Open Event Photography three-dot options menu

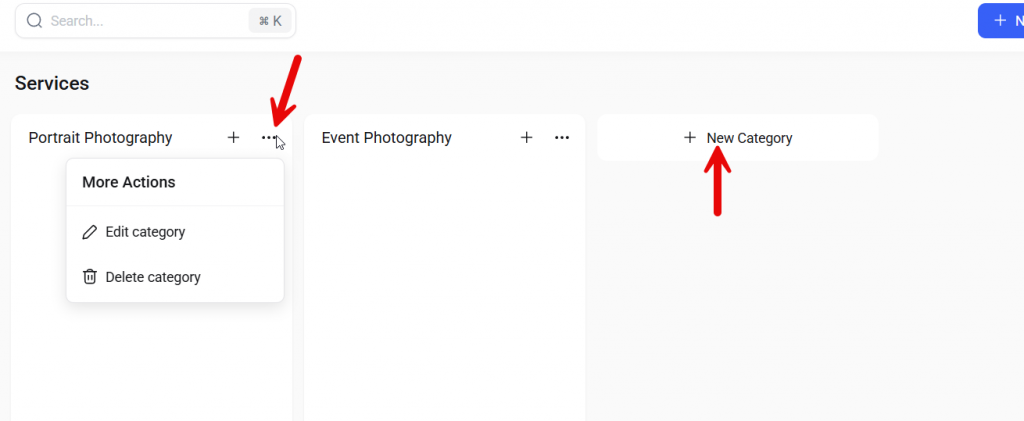pyautogui.click(x=562, y=138)
